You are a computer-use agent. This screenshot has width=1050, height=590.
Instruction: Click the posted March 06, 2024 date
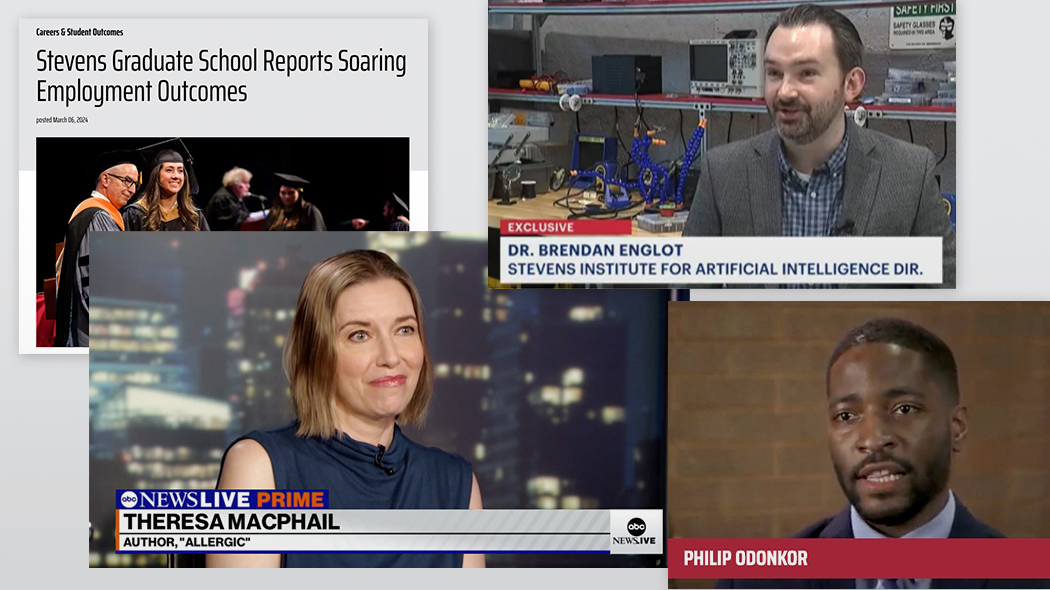pos(62,120)
